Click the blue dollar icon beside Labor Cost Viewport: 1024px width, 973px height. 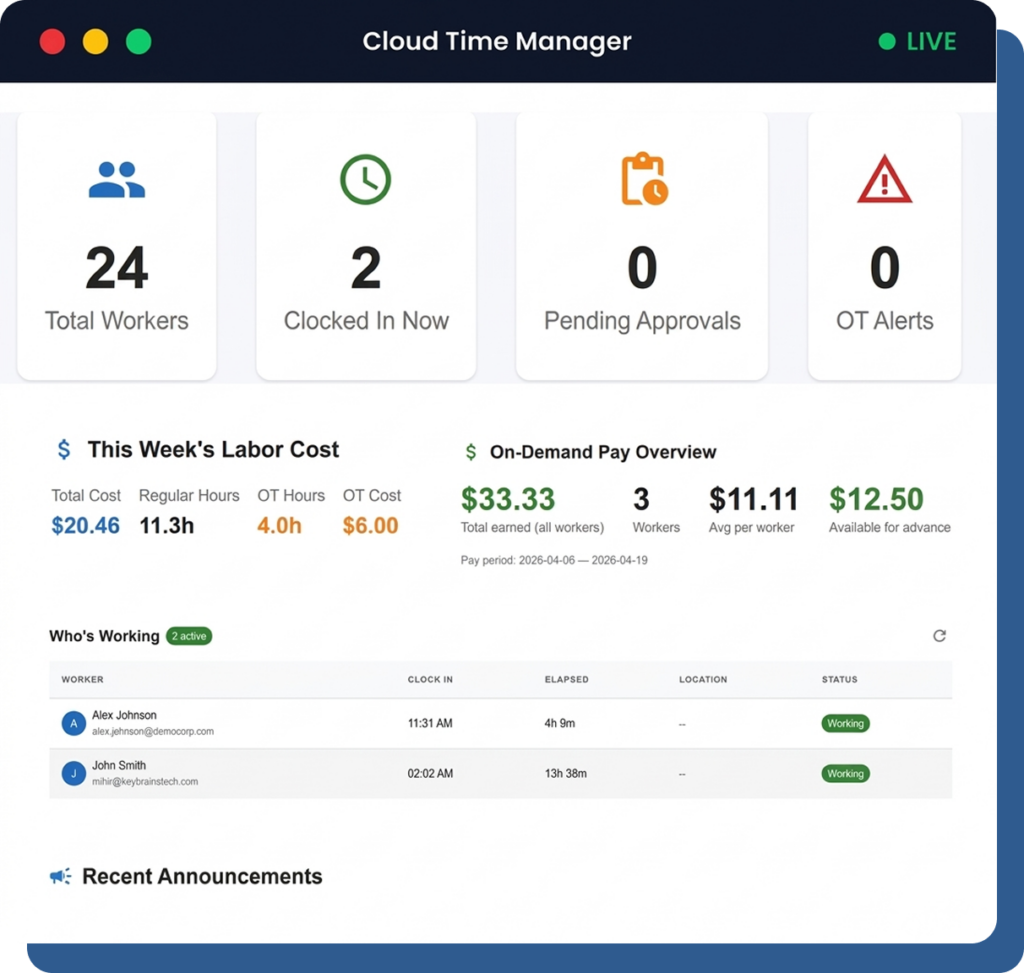[x=64, y=450]
